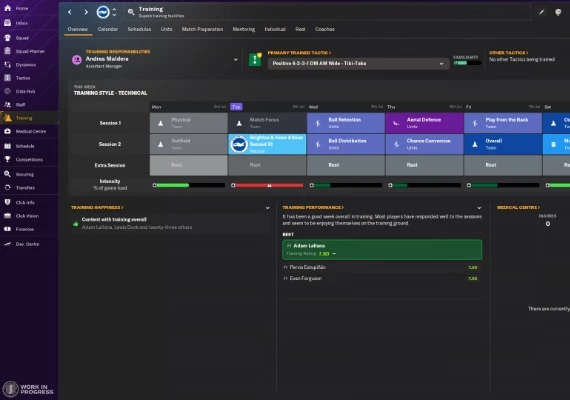The height and width of the screenshot is (400, 570).
Task: Open Data Hub sidebar icon
Action: click(8, 91)
